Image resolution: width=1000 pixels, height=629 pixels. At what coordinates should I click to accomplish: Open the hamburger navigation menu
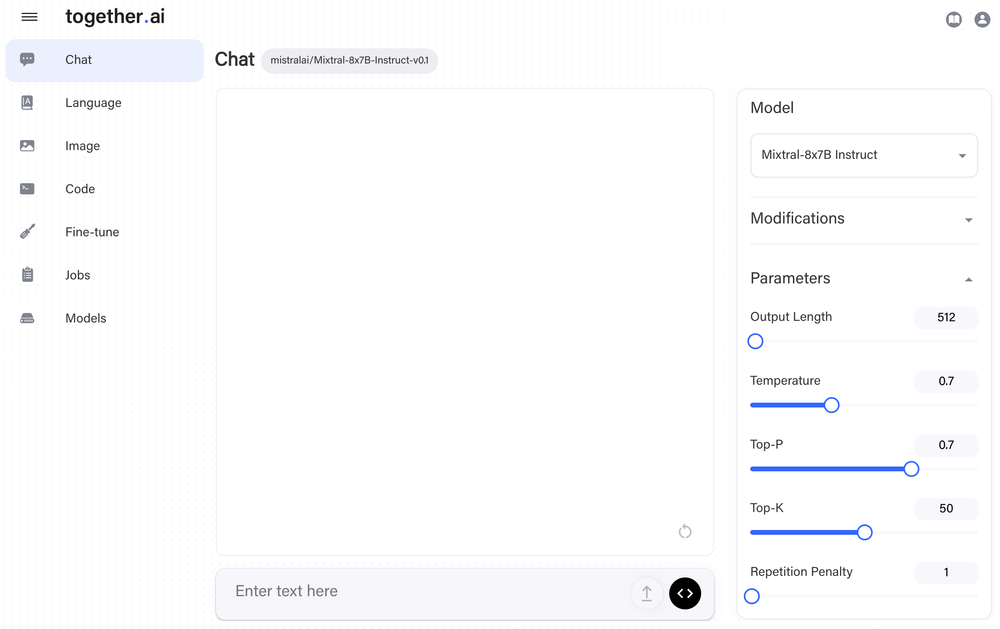click(29, 17)
